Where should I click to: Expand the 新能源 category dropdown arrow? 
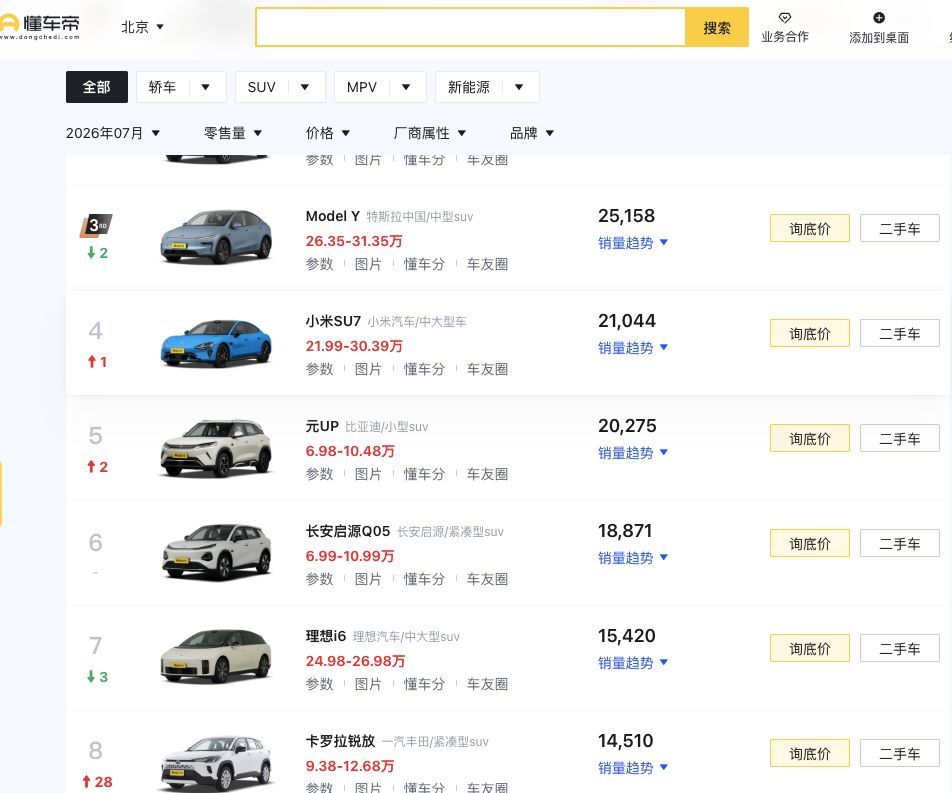coord(519,87)
